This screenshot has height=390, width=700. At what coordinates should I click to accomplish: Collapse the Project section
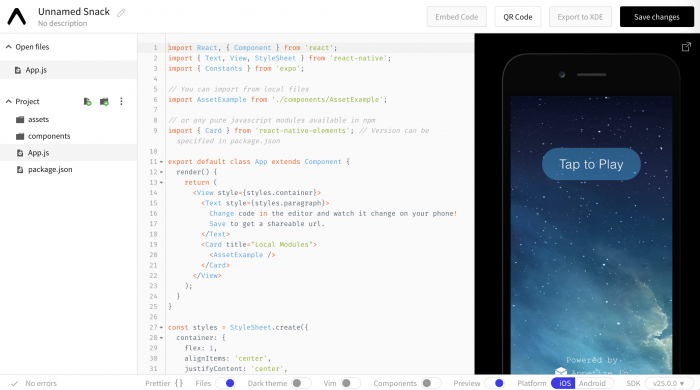pyautogui.click(x=8, y=102)
